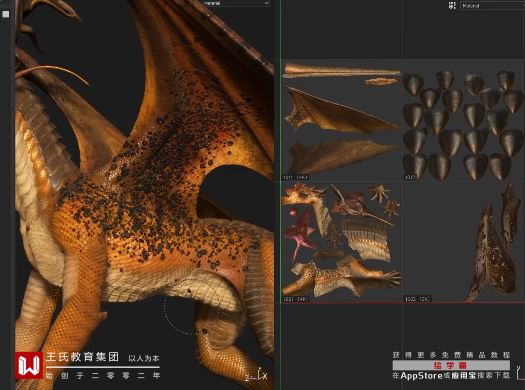The width and height of the screenshot is (525, 390).
Task: Click the axis gizmo in the 3D view
Action: point(257,375)
